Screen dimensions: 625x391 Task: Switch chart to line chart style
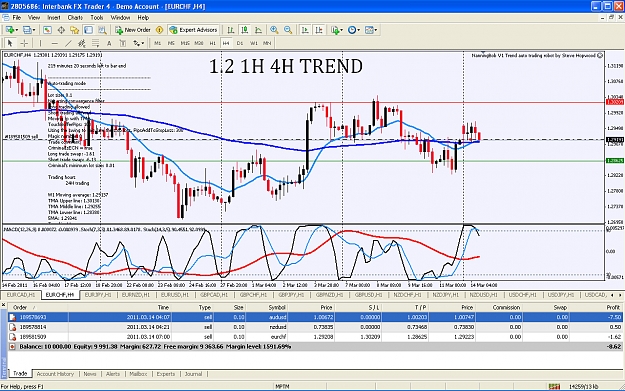(258, 30)
